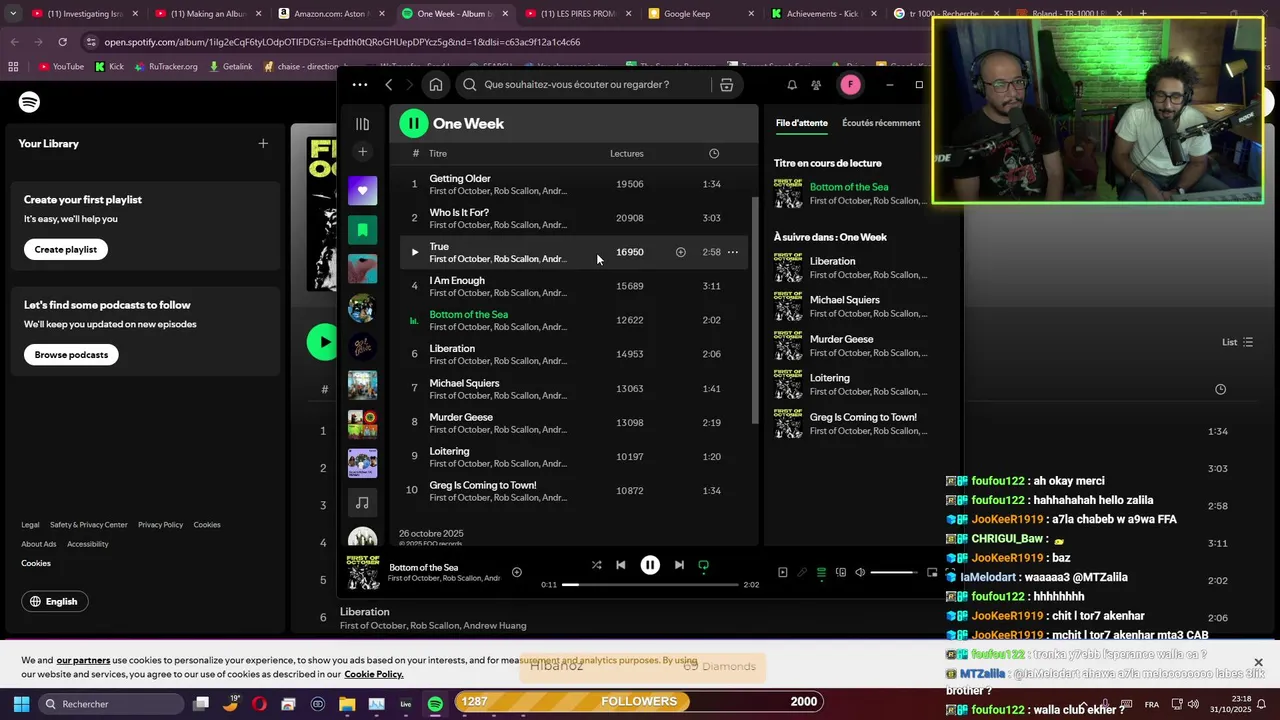Pause with the white player bar button
This screenshot has width=1280, height=720.
650,565
